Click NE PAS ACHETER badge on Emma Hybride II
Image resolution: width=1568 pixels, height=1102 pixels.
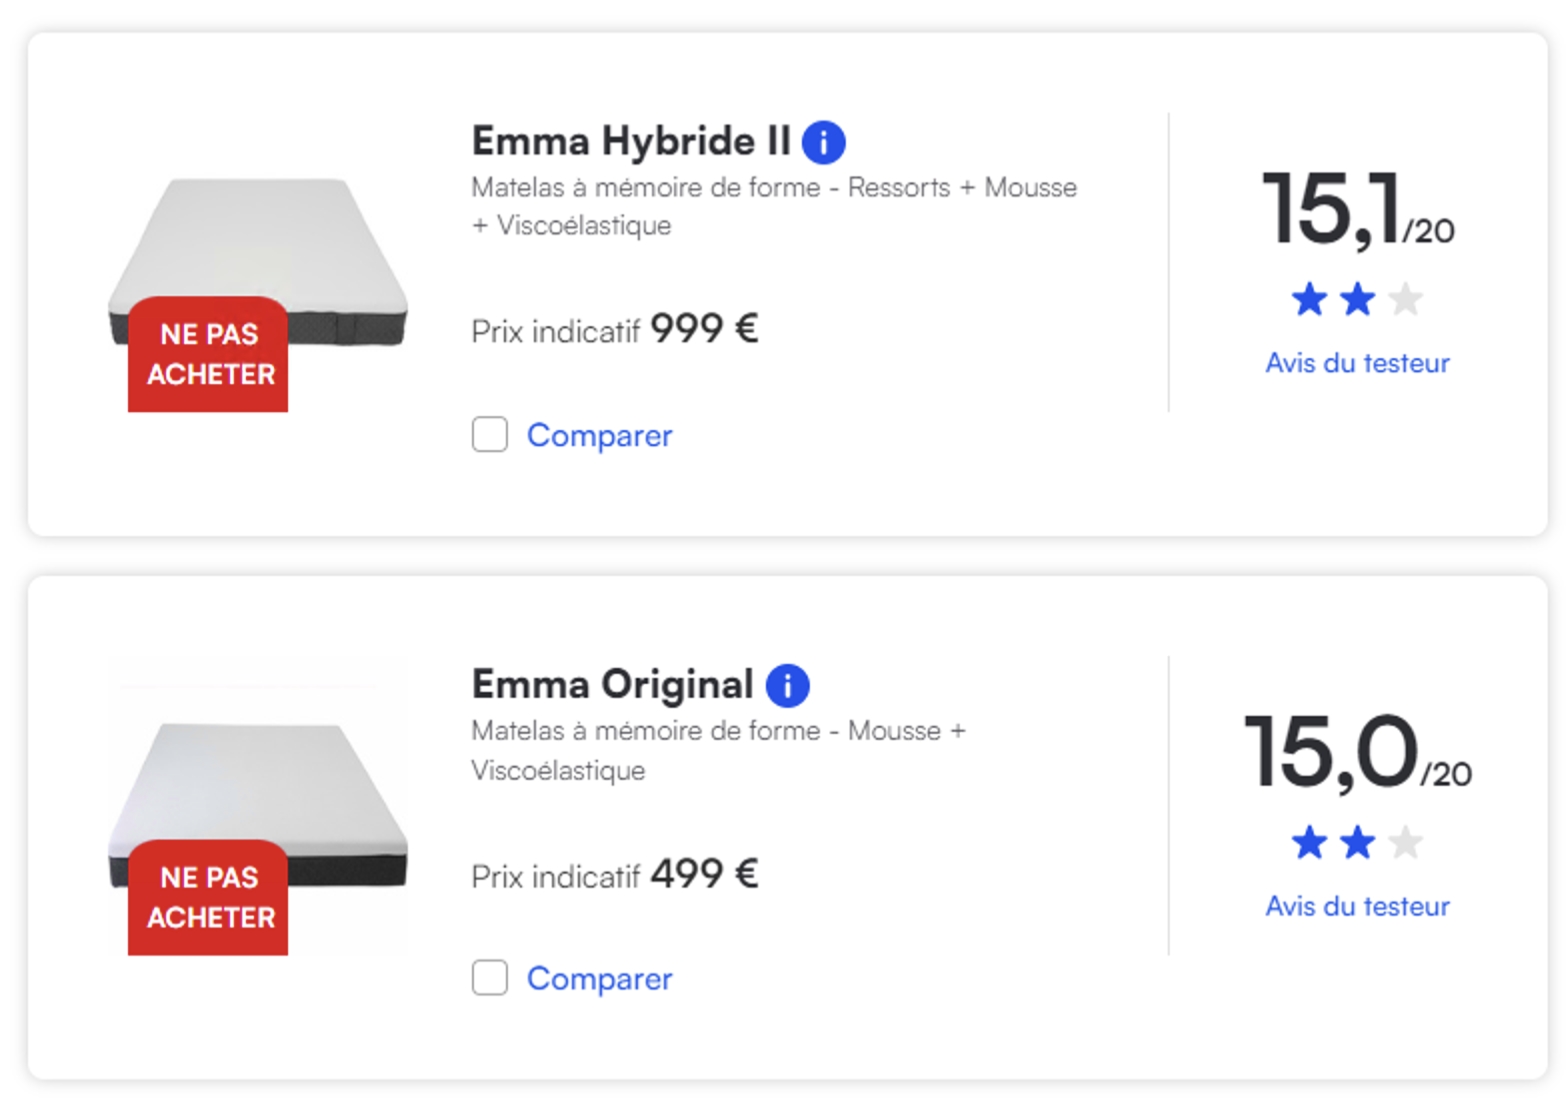[208, 355]
